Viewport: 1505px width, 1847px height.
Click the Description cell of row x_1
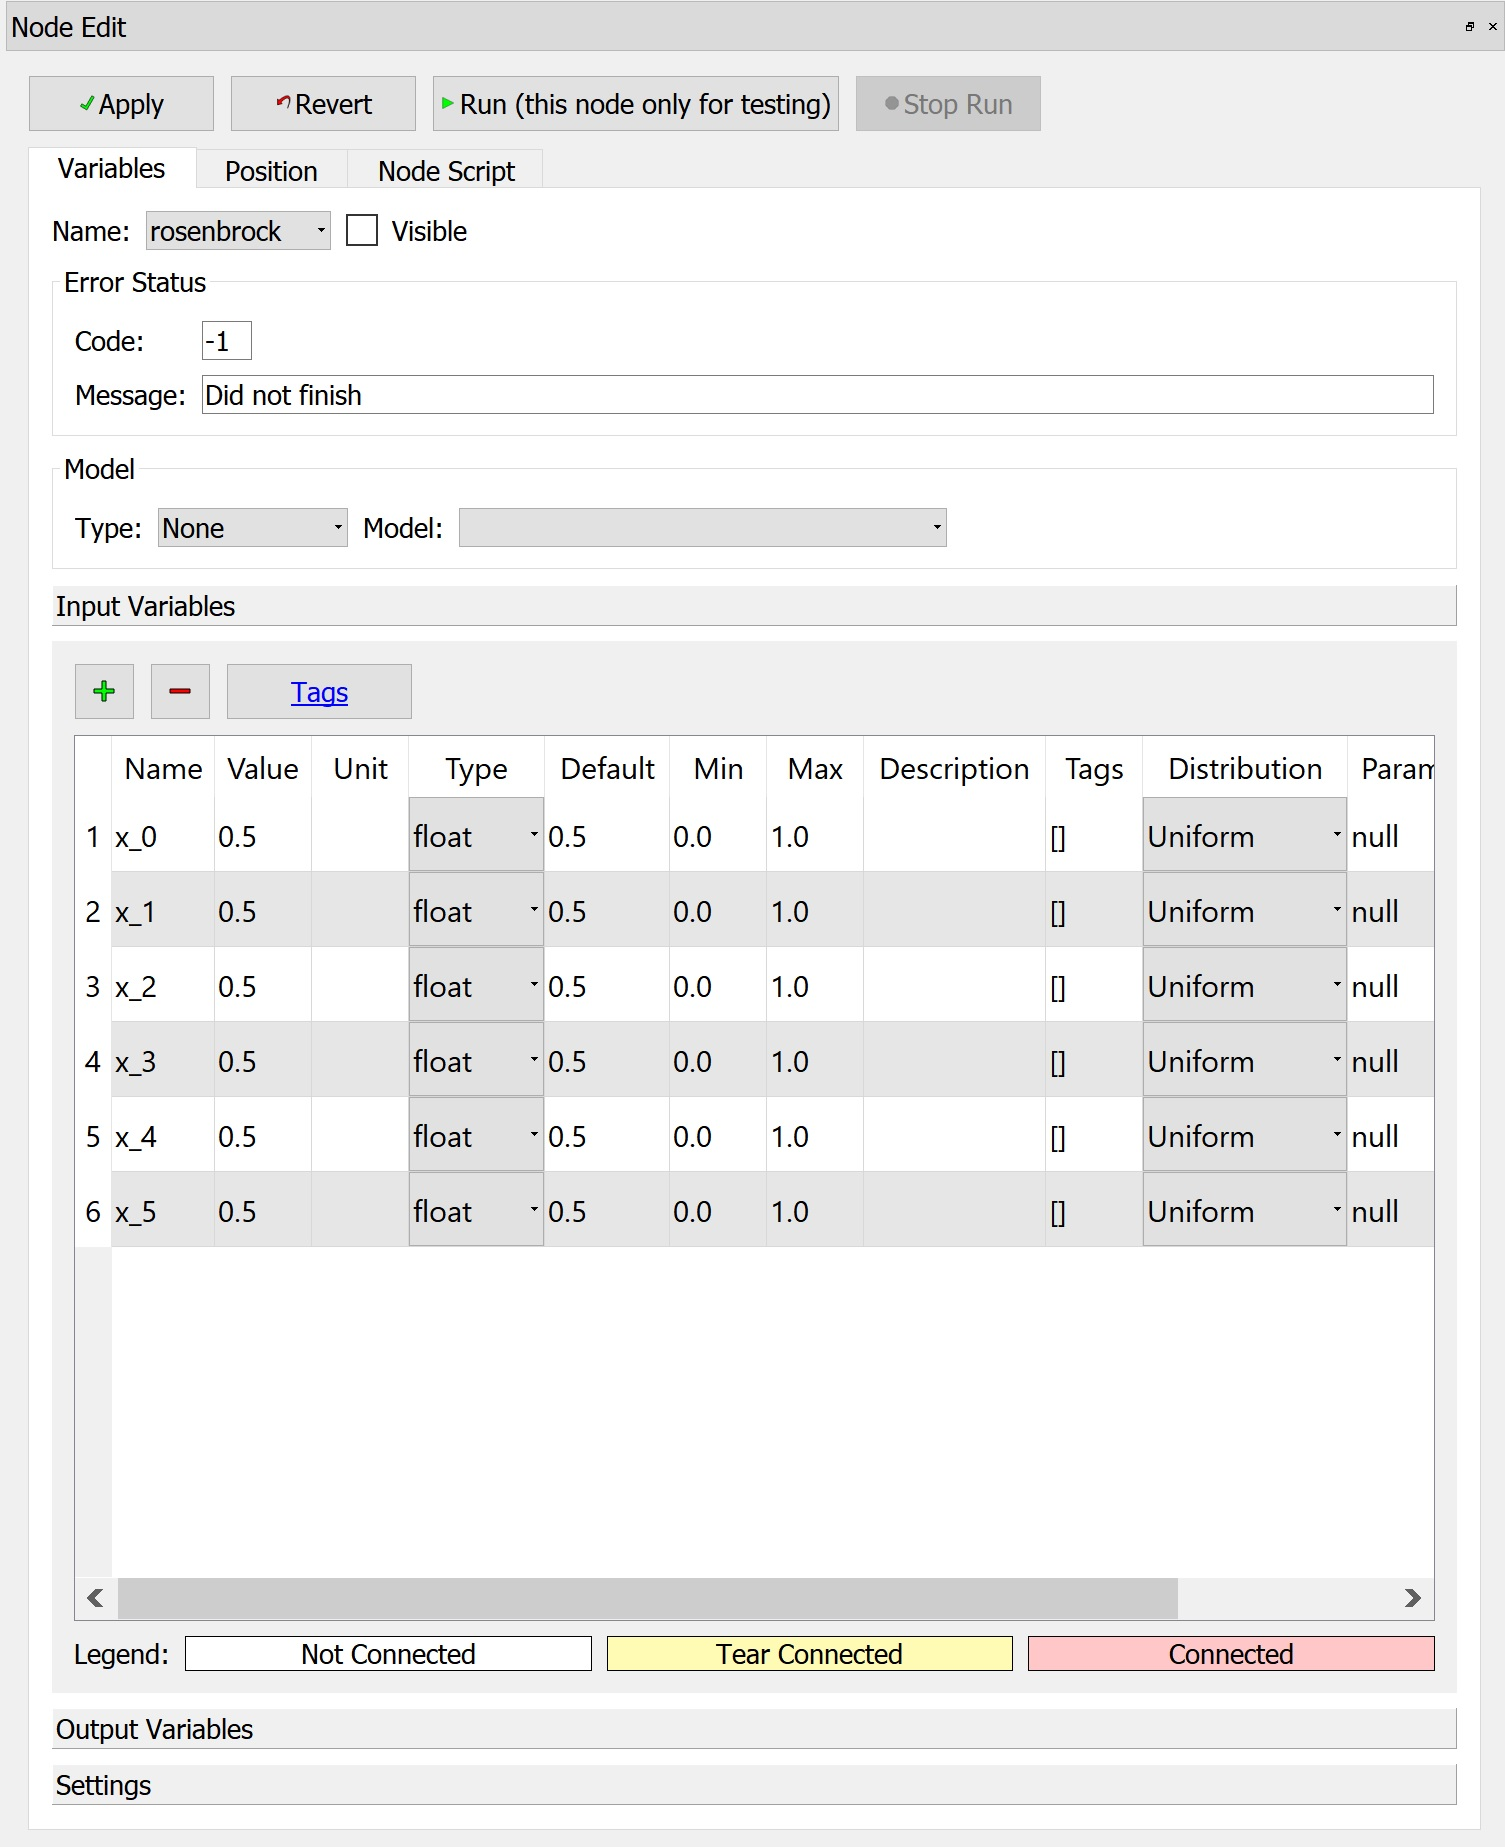954,909
